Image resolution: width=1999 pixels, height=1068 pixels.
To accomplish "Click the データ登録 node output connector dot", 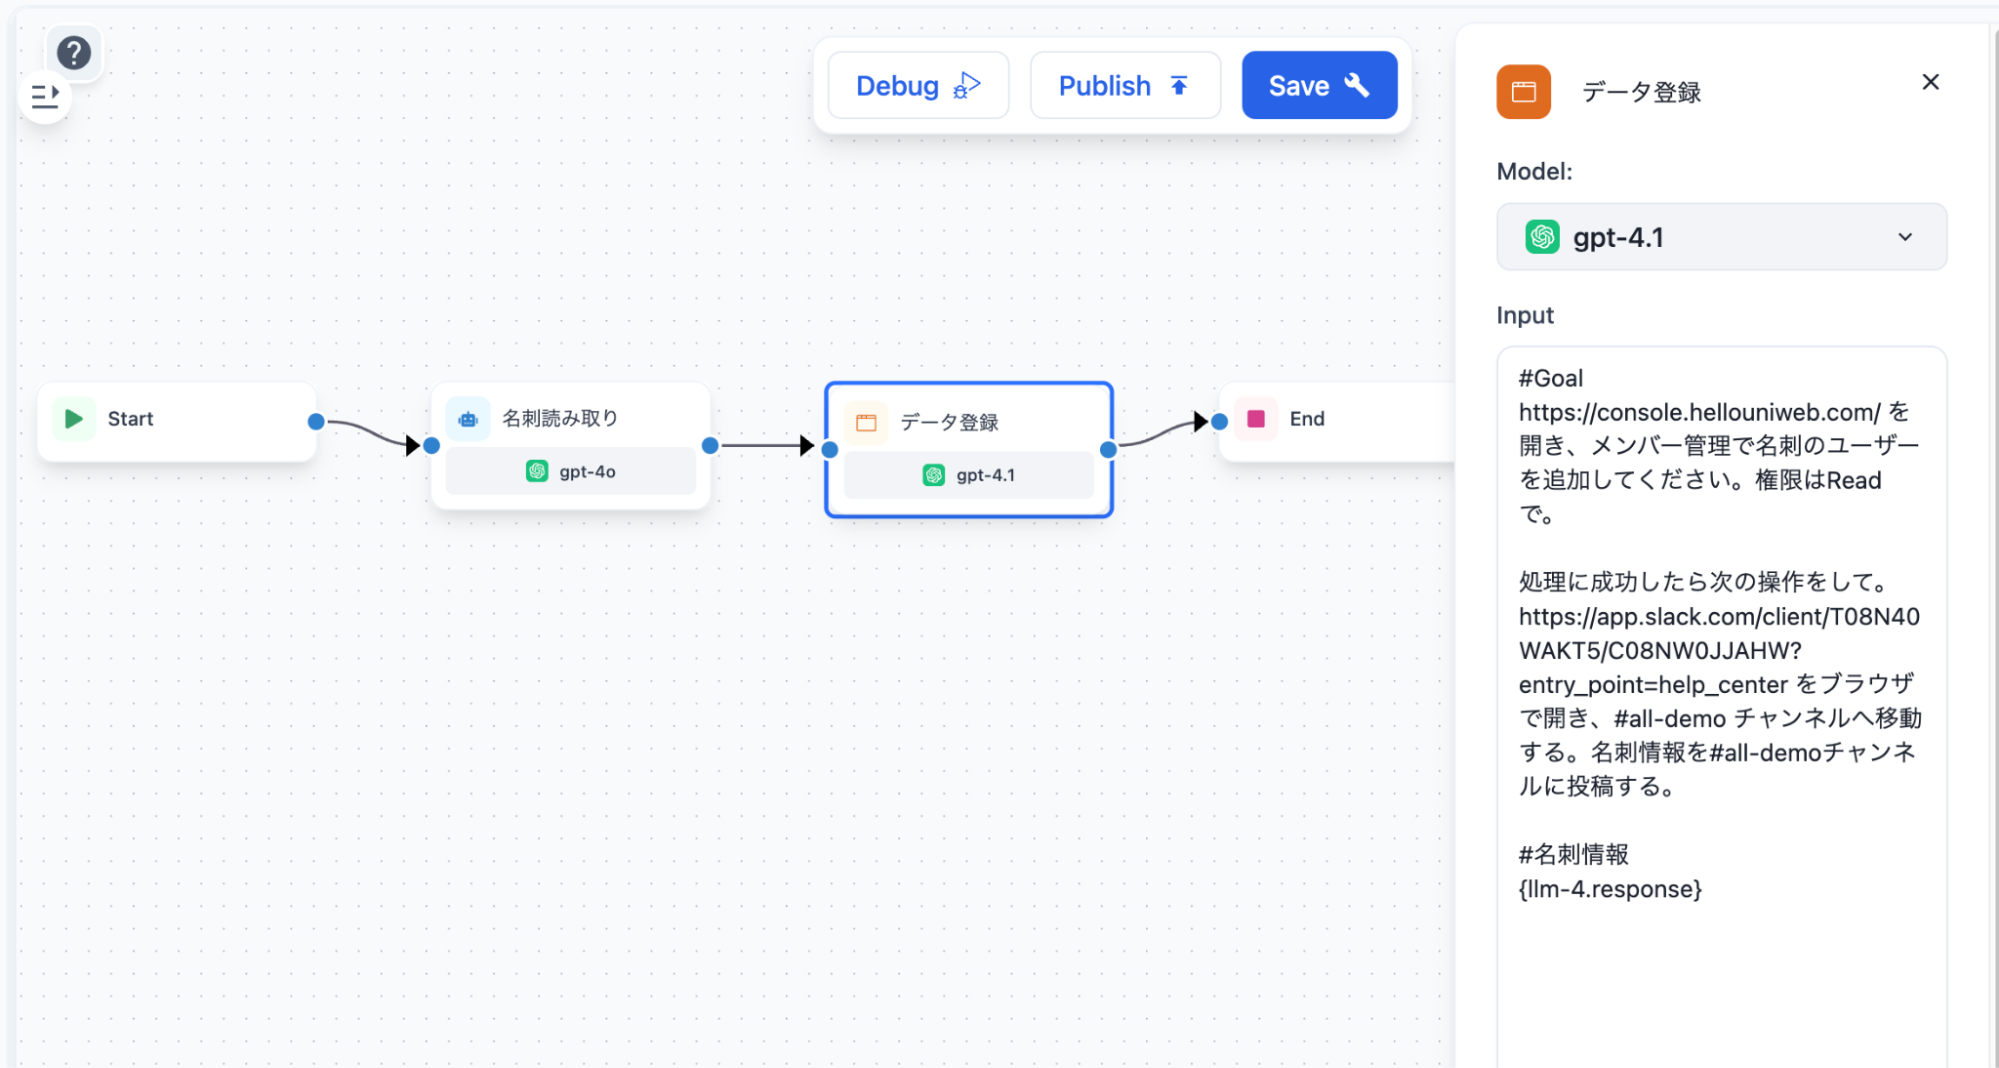I will click(1108, 450).
